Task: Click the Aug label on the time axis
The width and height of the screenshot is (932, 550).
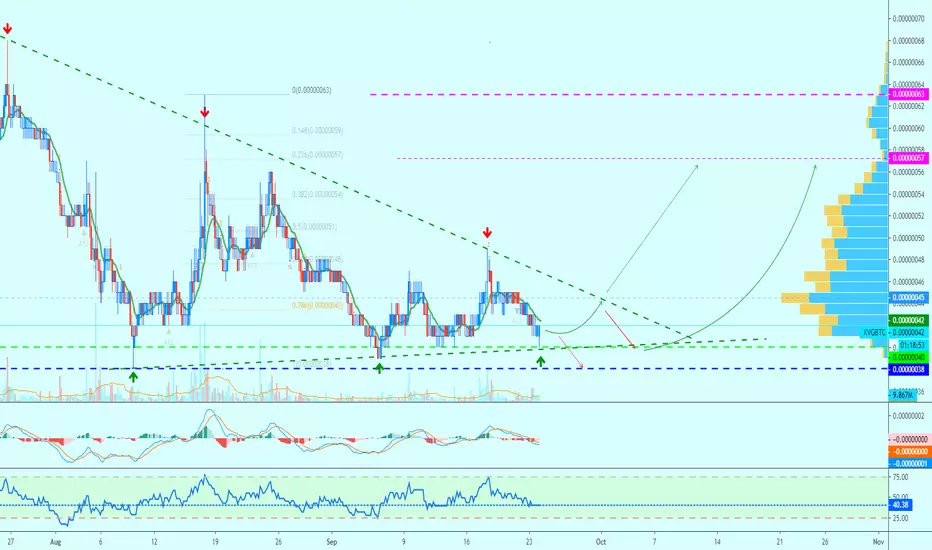Action: pyautogui.click(x=56, y=542)
